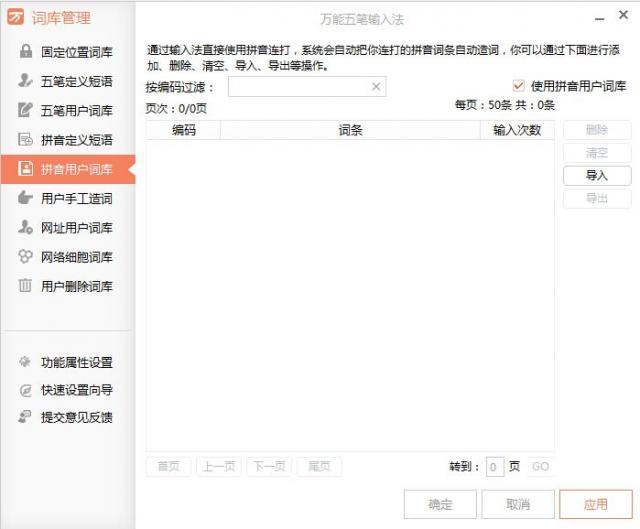Image resolution: width=640 pixels, height=529 pixels.
Task: Jump to 尾页 last page
Action: [319, 466]
